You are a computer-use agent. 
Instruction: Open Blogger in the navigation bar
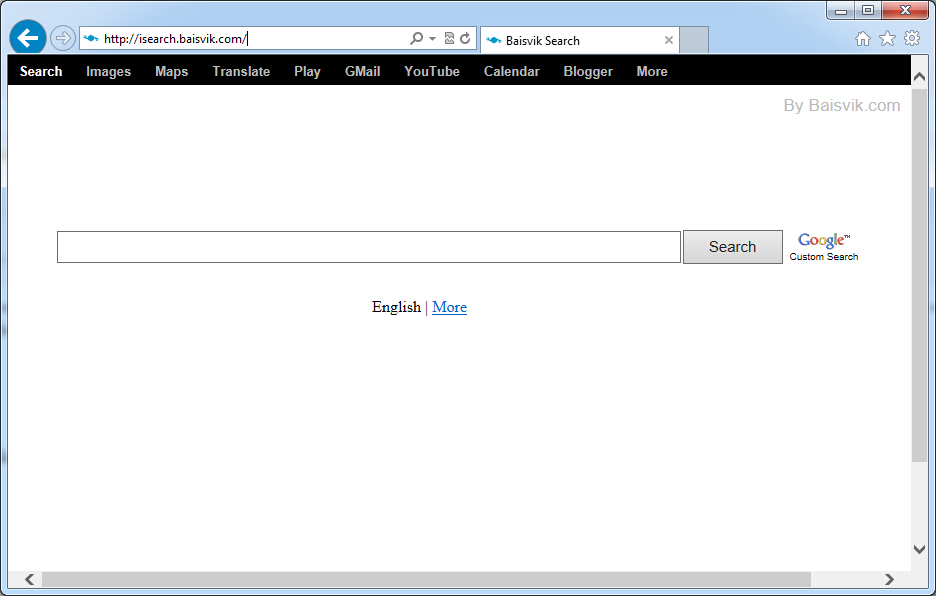click(588, 72)
